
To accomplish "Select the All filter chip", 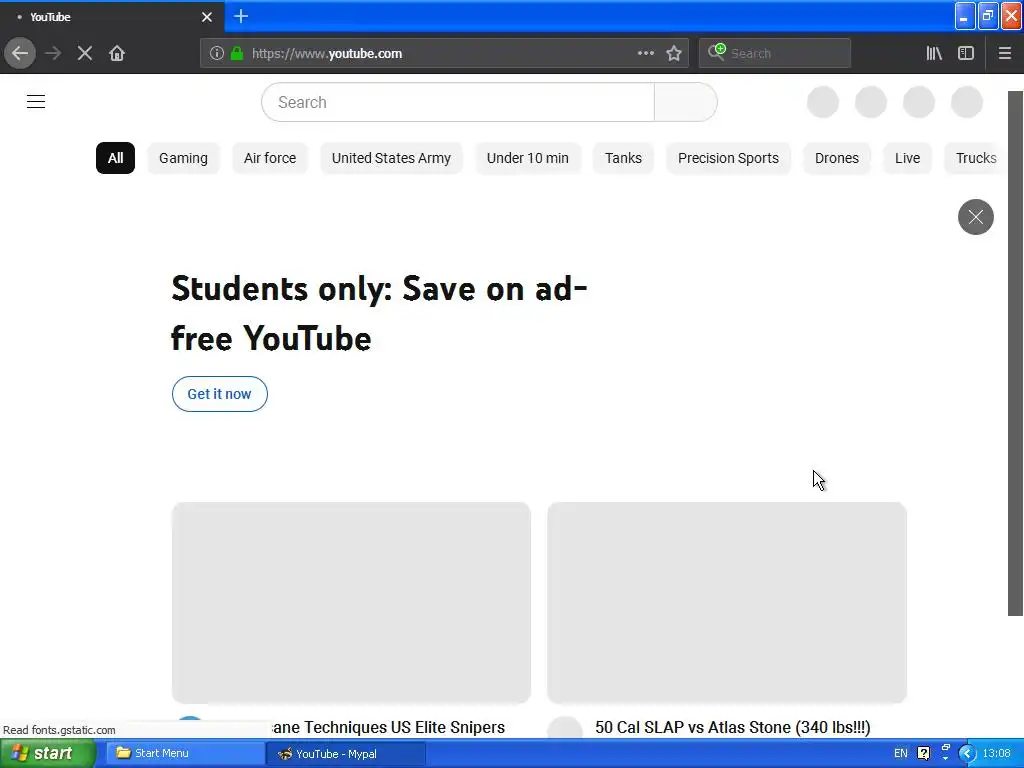I will coord(116,158).
